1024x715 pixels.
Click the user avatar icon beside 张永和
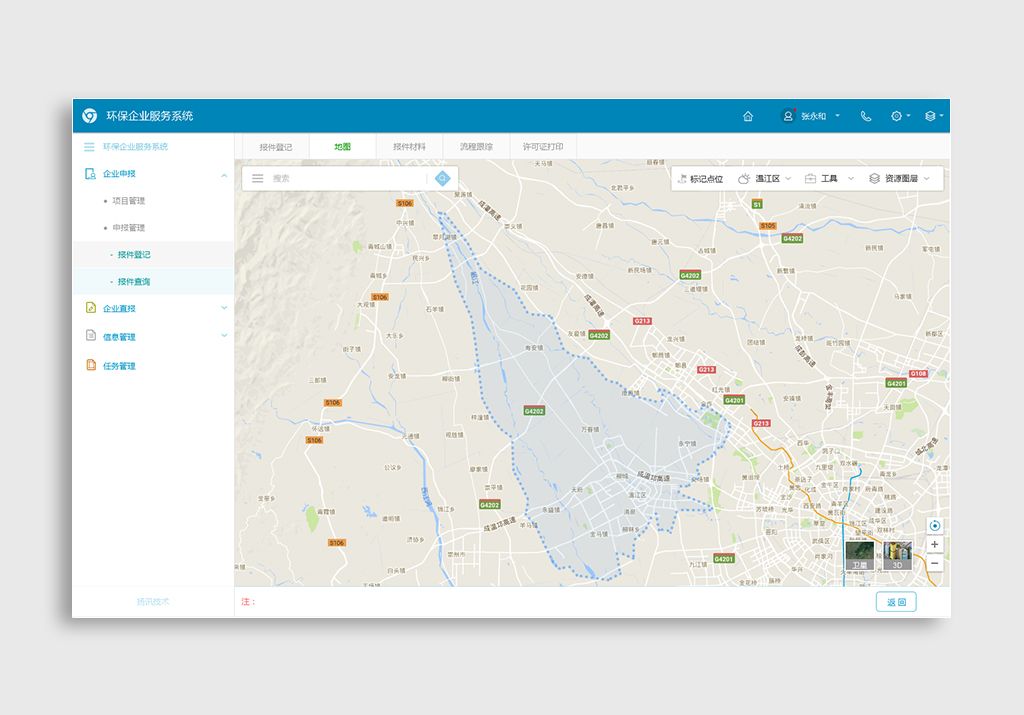[788, 116]
